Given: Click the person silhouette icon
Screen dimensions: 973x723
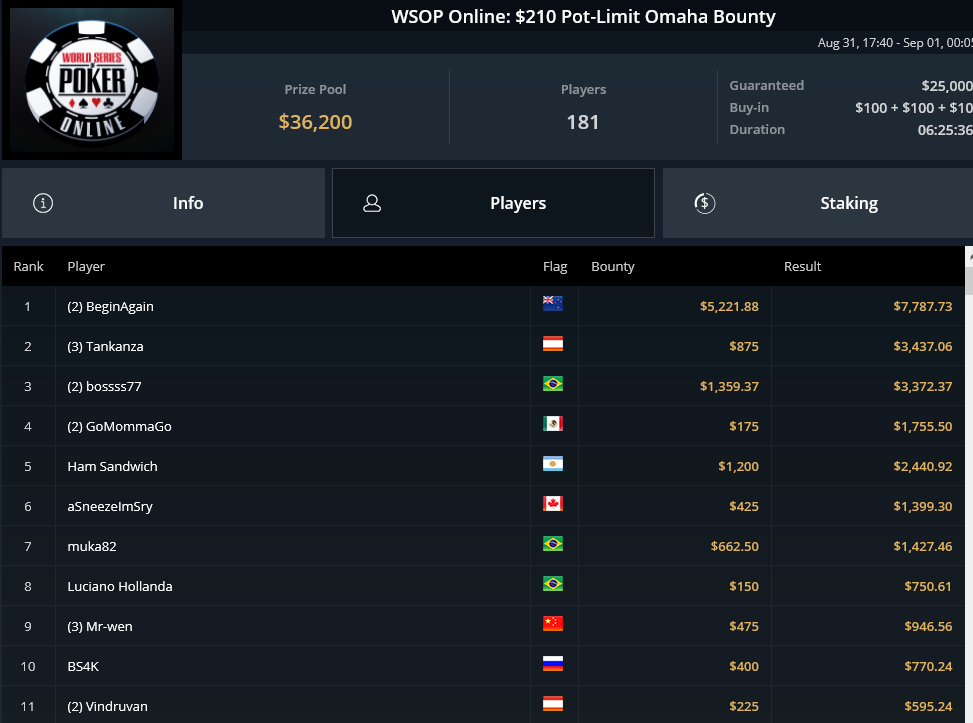Looking at the screenshot, I should point(372,203).
